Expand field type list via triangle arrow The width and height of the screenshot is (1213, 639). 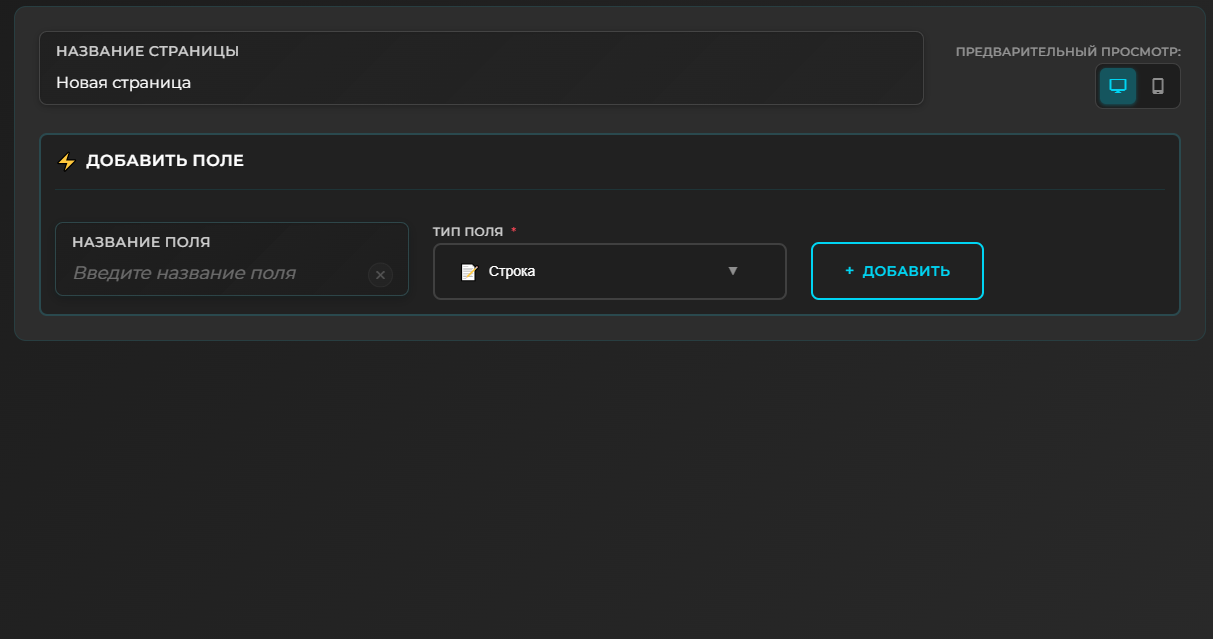point(732,271)
